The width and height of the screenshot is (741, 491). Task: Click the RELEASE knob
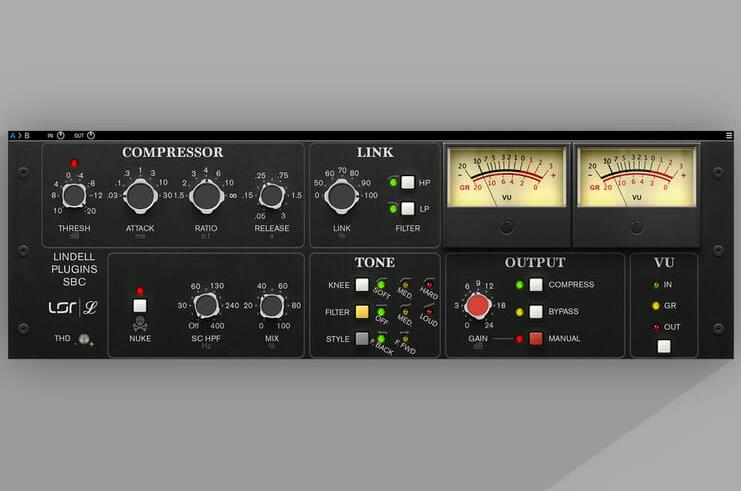[272, 196]
